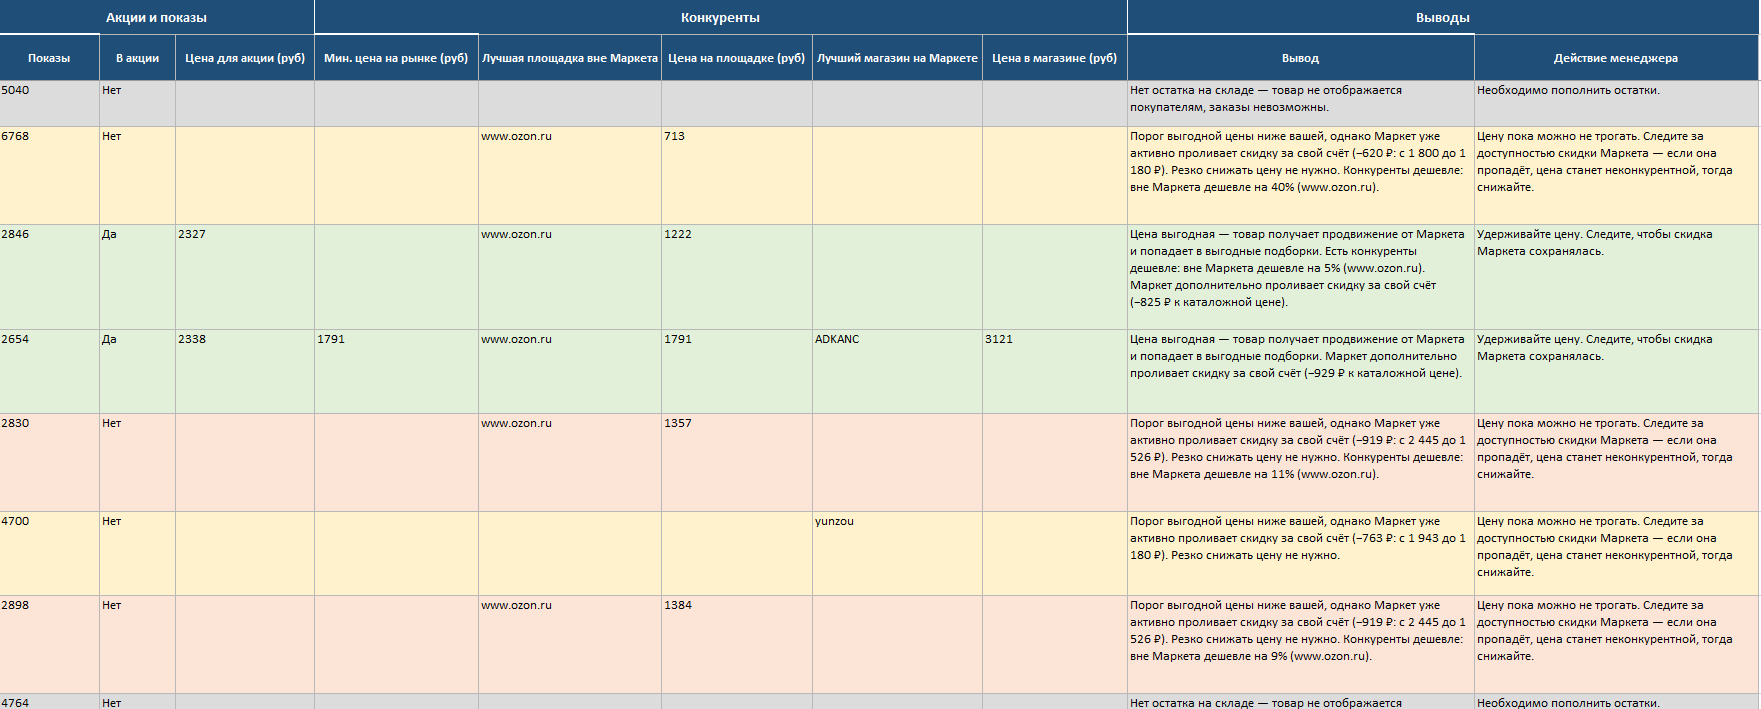The width and height of the screenshot is (1761, 709).
Task: Select the conclusion mentioning 'дешевле на 11%'
Action: click(x=1301, y=462)
